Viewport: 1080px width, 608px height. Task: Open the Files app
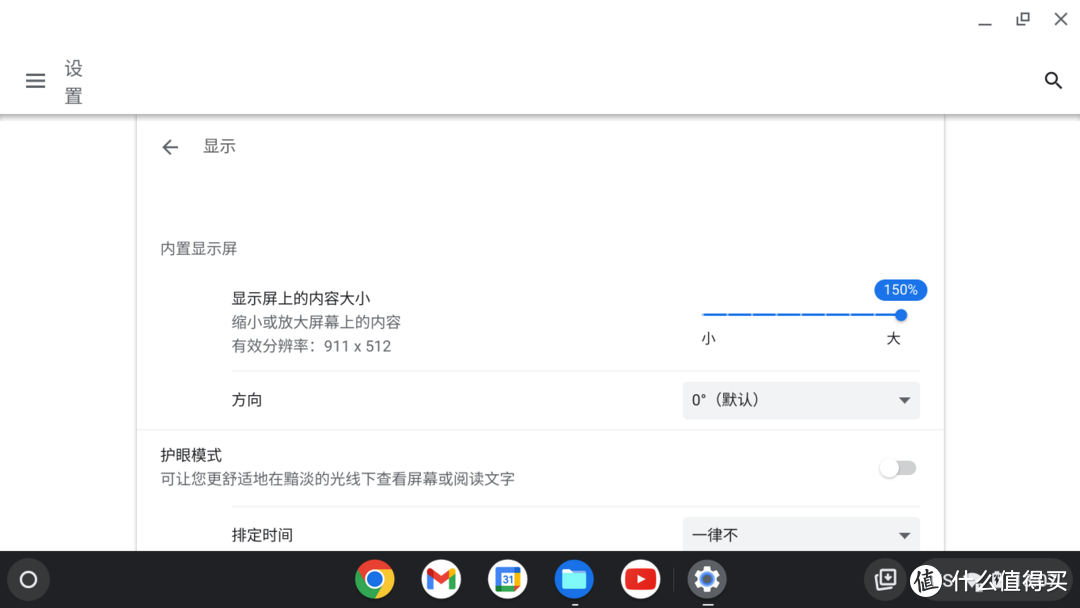pyautogui.click(x=573, y=579)
